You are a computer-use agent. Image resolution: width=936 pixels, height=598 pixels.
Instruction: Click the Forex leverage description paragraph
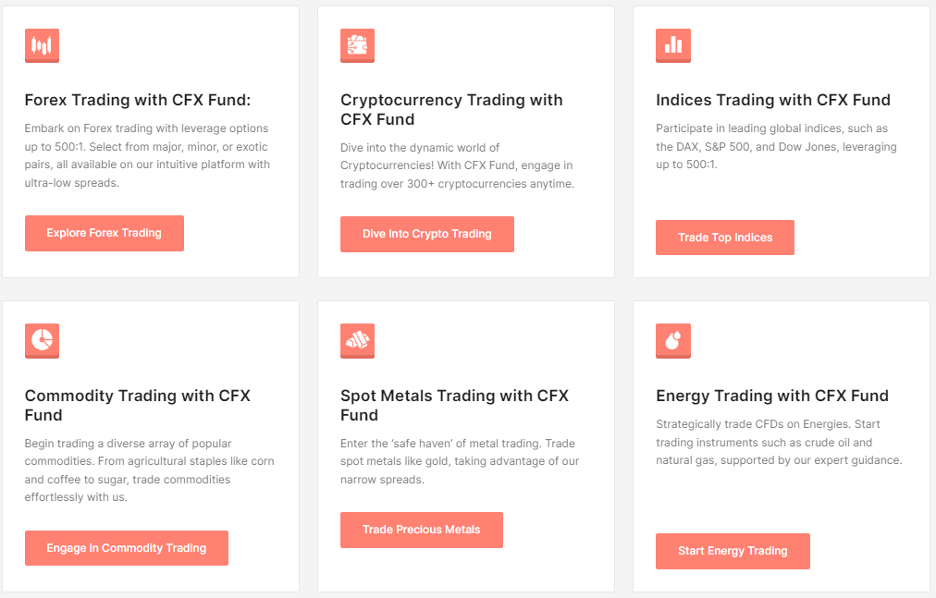pos(147,155)
